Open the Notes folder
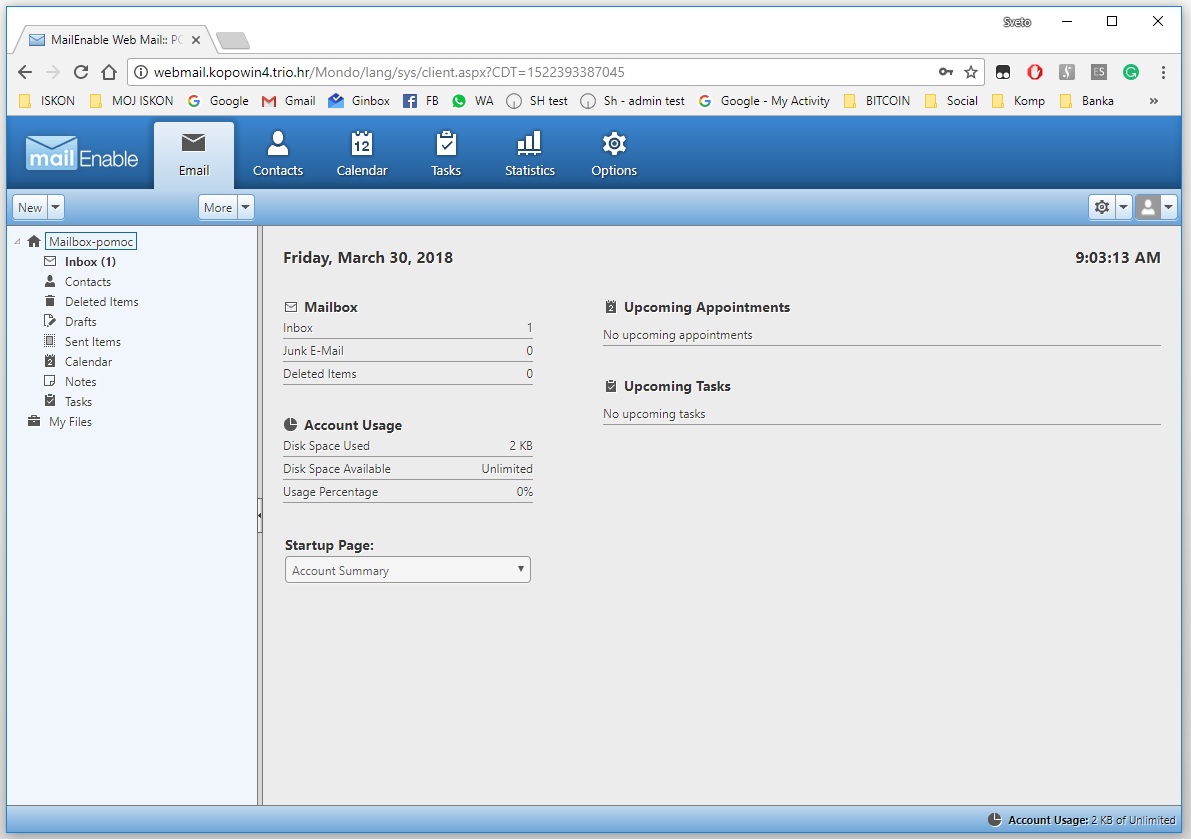Viewport: 1191px width, 839px height. [x=81, y=382]
